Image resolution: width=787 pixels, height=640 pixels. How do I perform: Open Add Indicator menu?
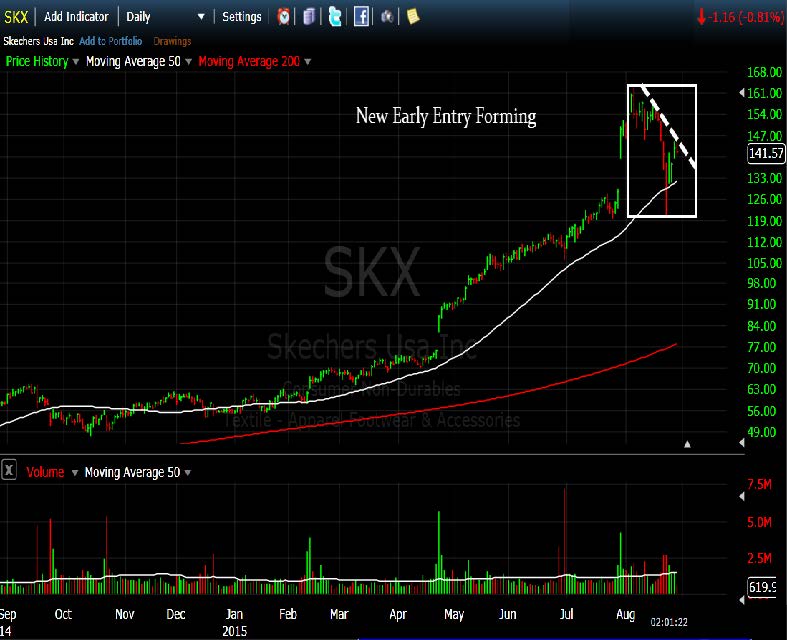(76, 17)
